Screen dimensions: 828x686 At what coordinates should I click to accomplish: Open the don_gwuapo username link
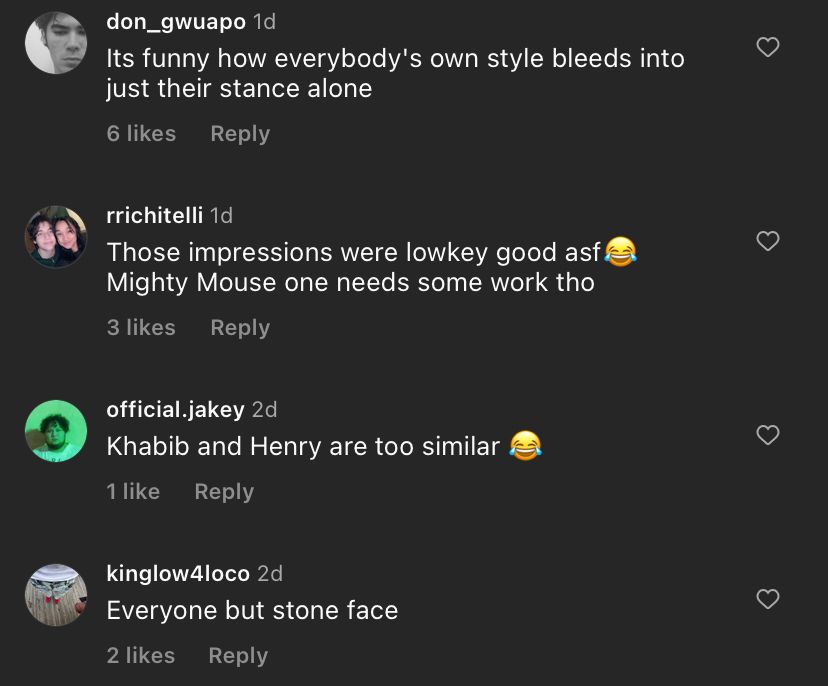tap(175, 22)
